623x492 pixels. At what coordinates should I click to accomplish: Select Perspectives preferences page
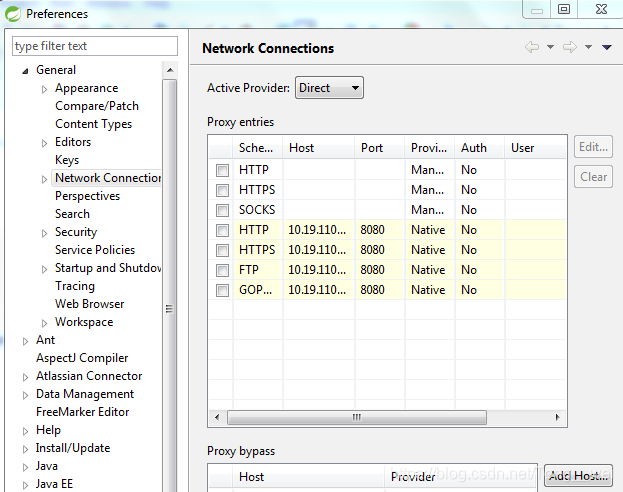point(87,196)
